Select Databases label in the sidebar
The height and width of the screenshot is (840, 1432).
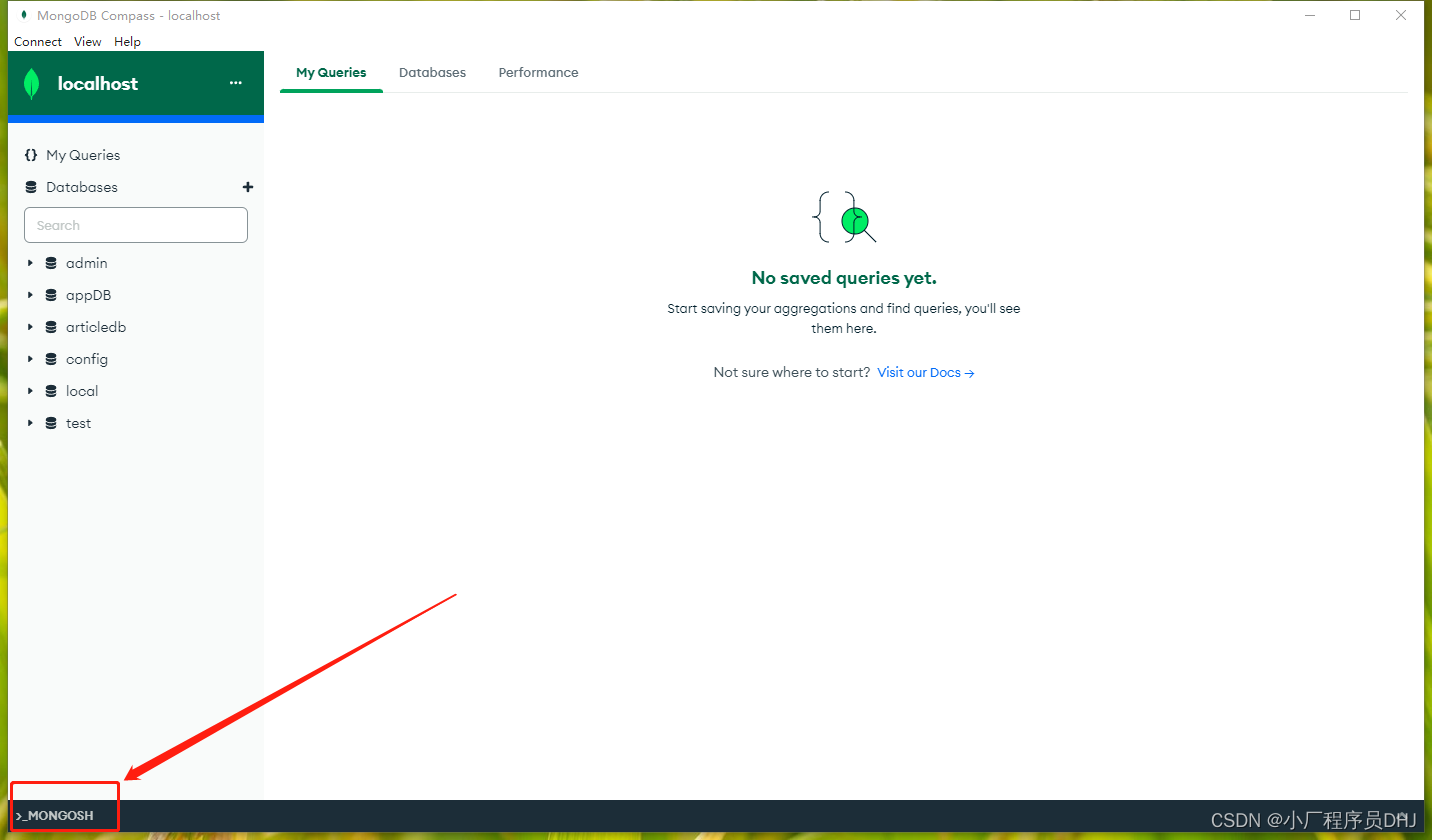(x=82, y=187)
